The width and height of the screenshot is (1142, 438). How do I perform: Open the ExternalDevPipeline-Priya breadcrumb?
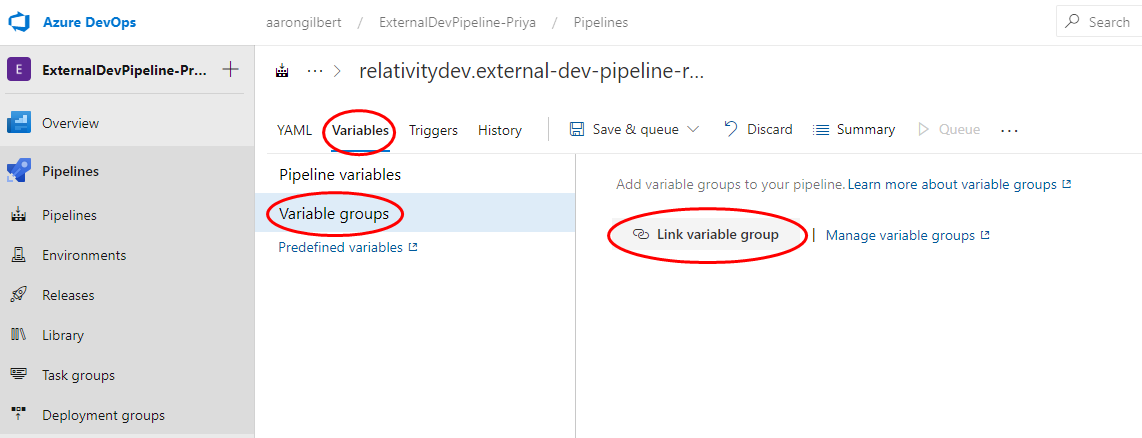[456, 22]
